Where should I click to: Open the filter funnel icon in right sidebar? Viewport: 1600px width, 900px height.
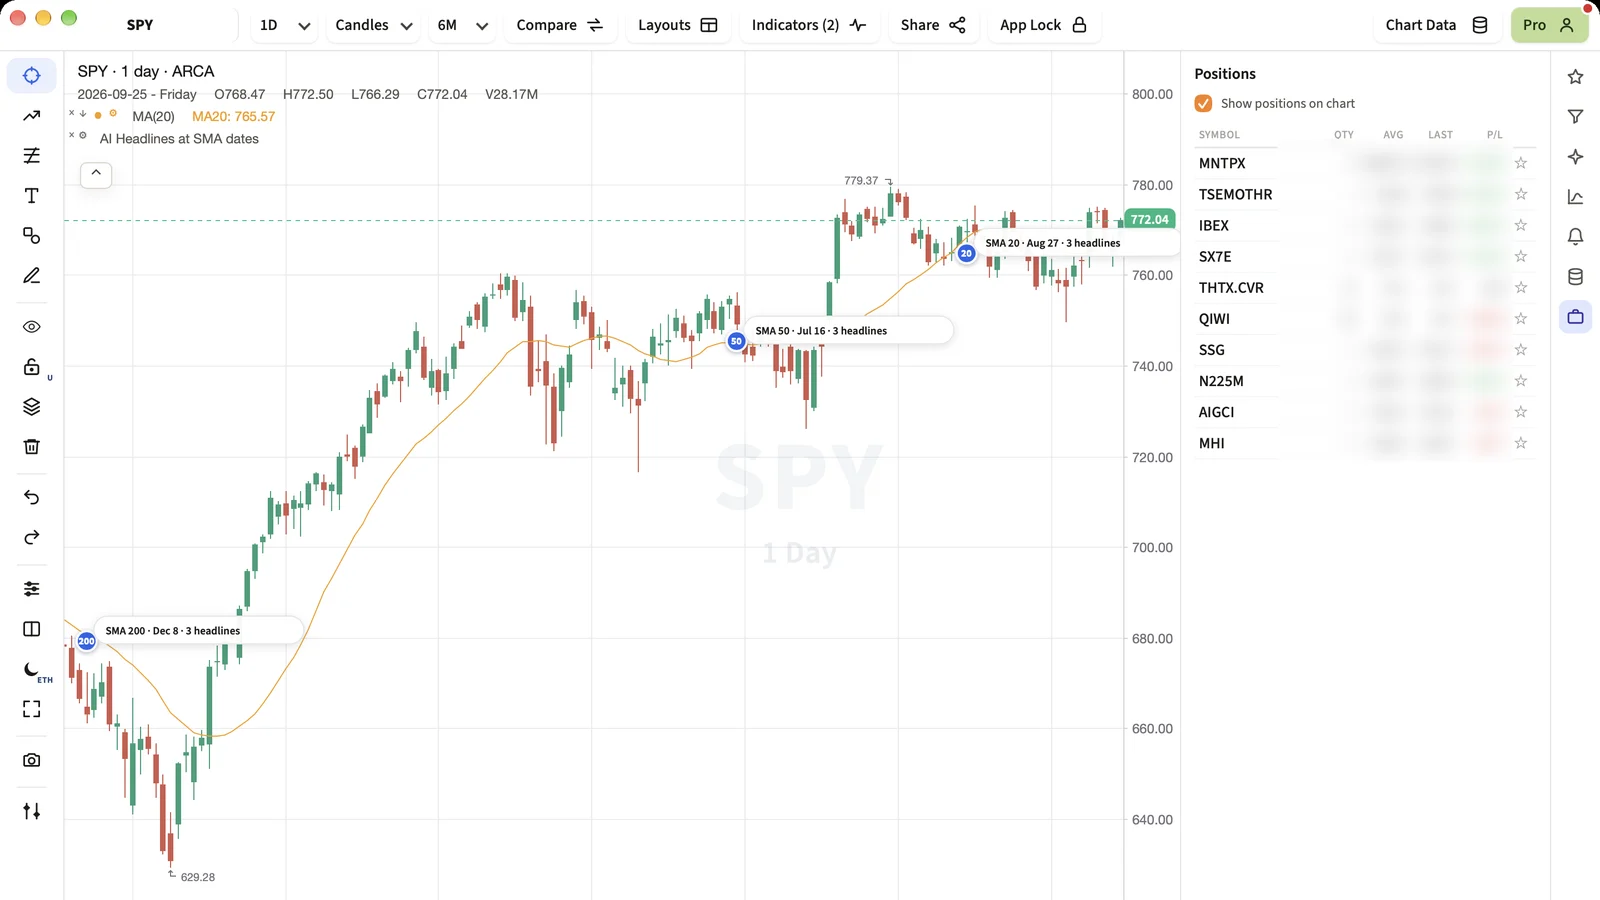1576,117
